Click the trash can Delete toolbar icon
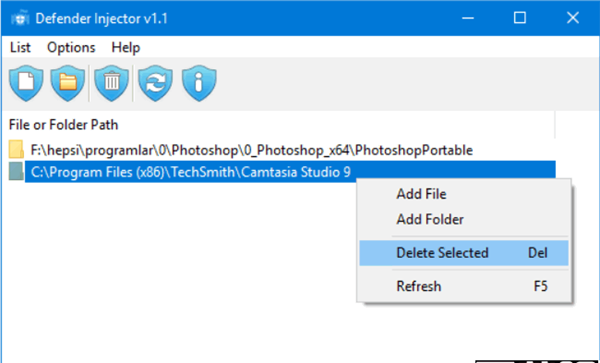The width and height of the screenshot is (600, 363). click(111, 83)
